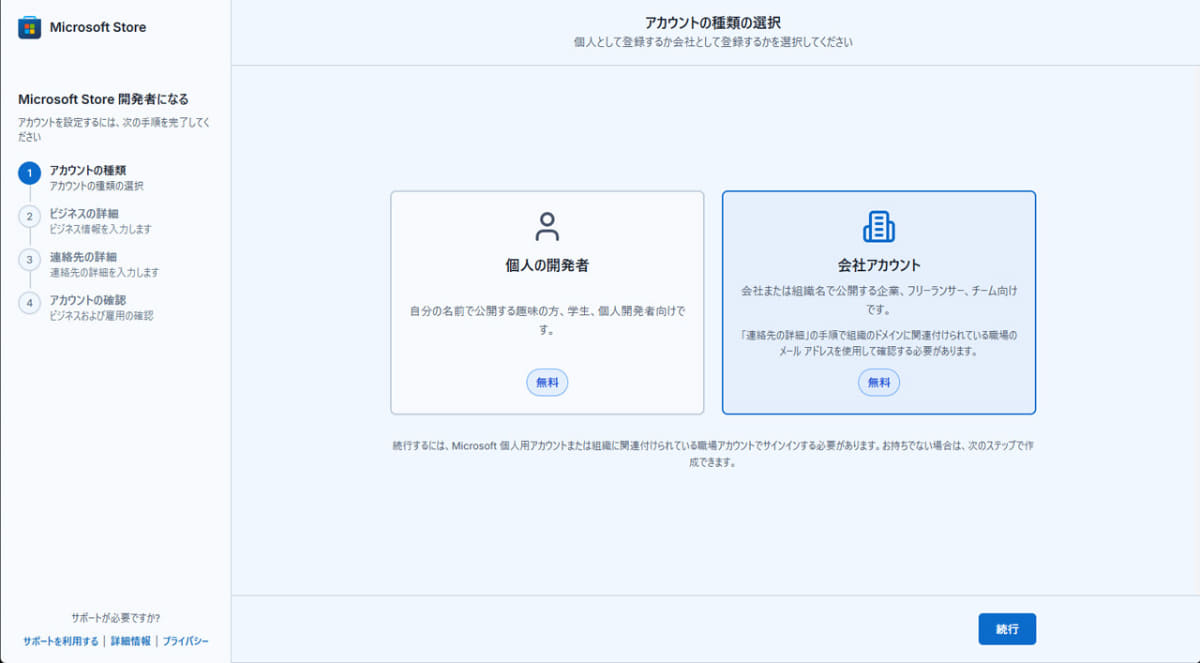Click the ビジネスの詳細 step label
This screenshot has height=663, width=1200.
pos(84,213)
